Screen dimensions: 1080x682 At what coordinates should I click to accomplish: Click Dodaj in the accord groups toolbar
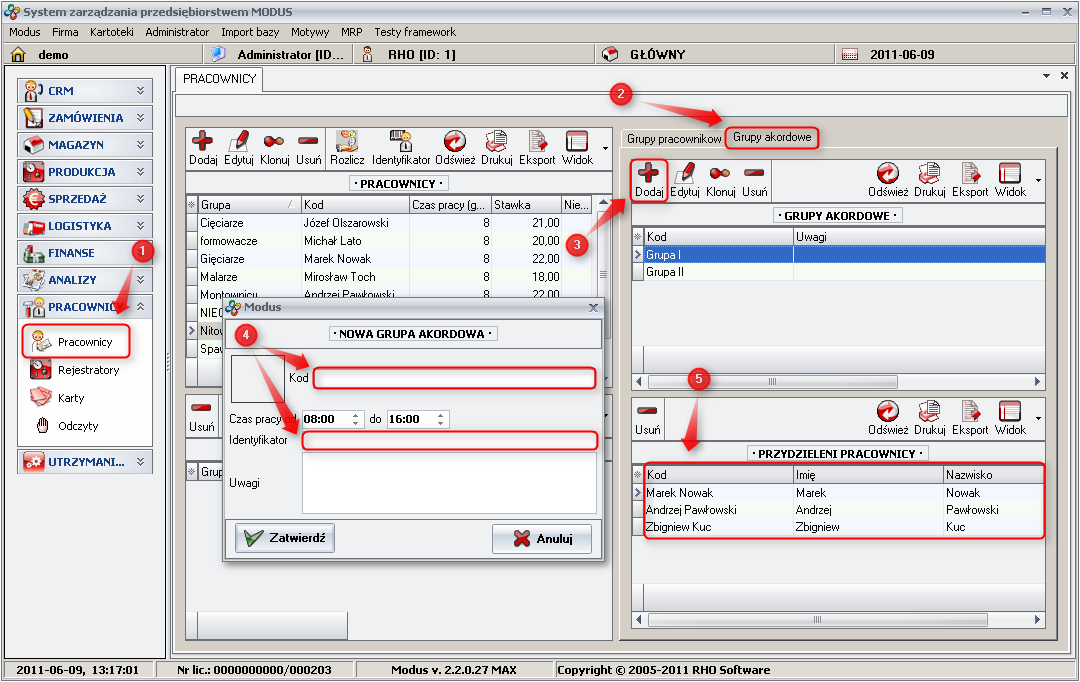649,180
